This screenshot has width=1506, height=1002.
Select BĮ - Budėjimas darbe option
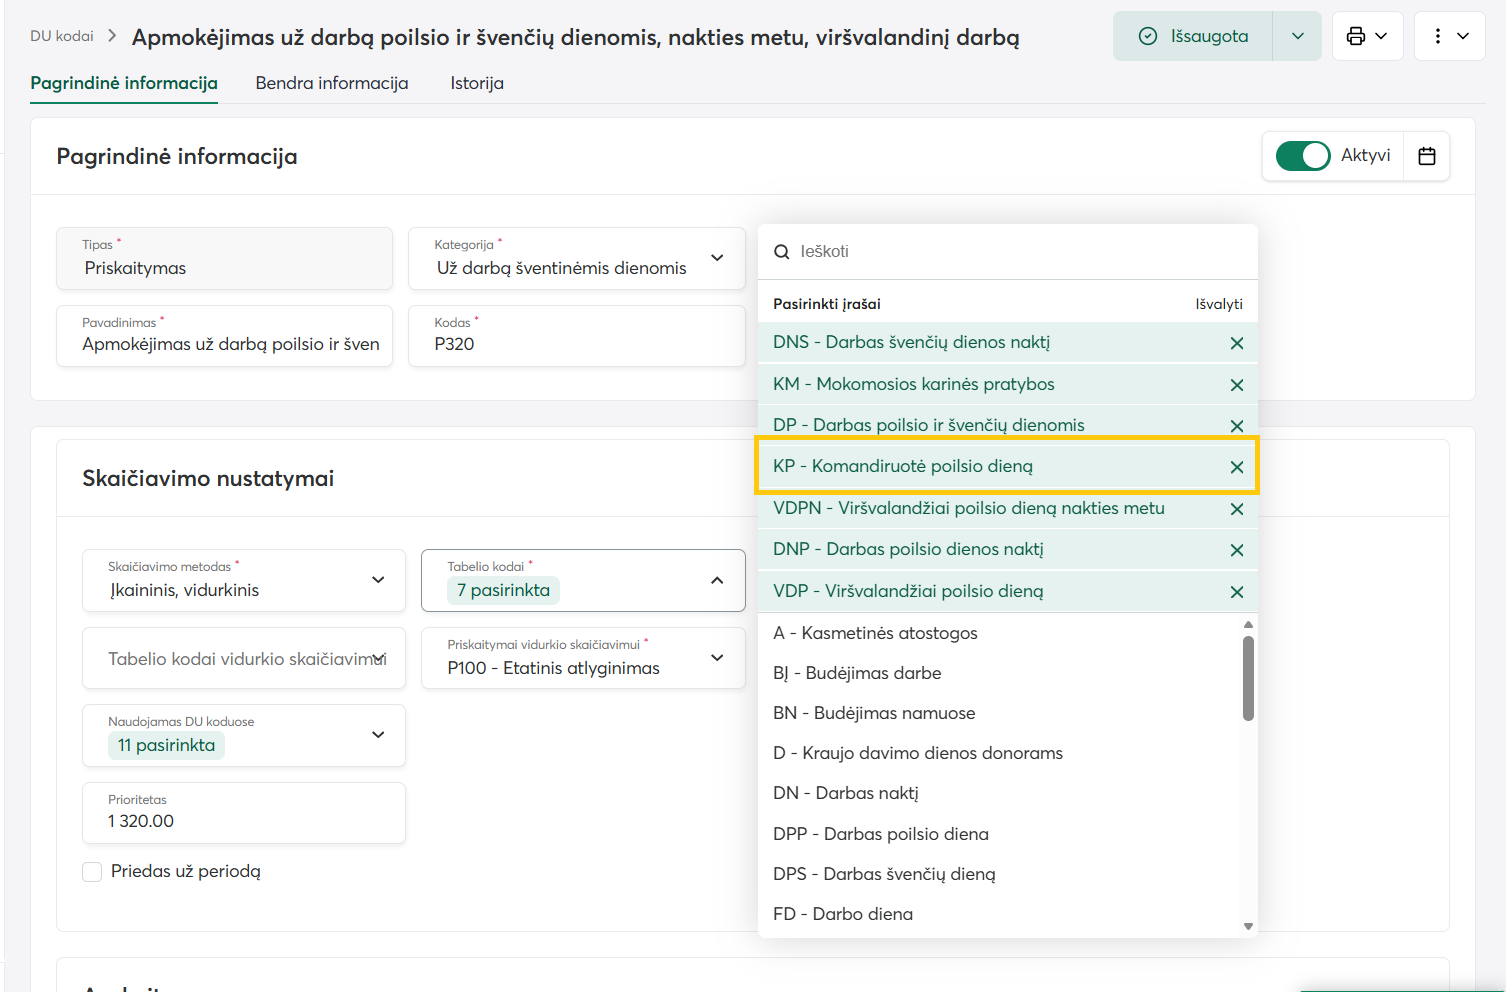1000,673
